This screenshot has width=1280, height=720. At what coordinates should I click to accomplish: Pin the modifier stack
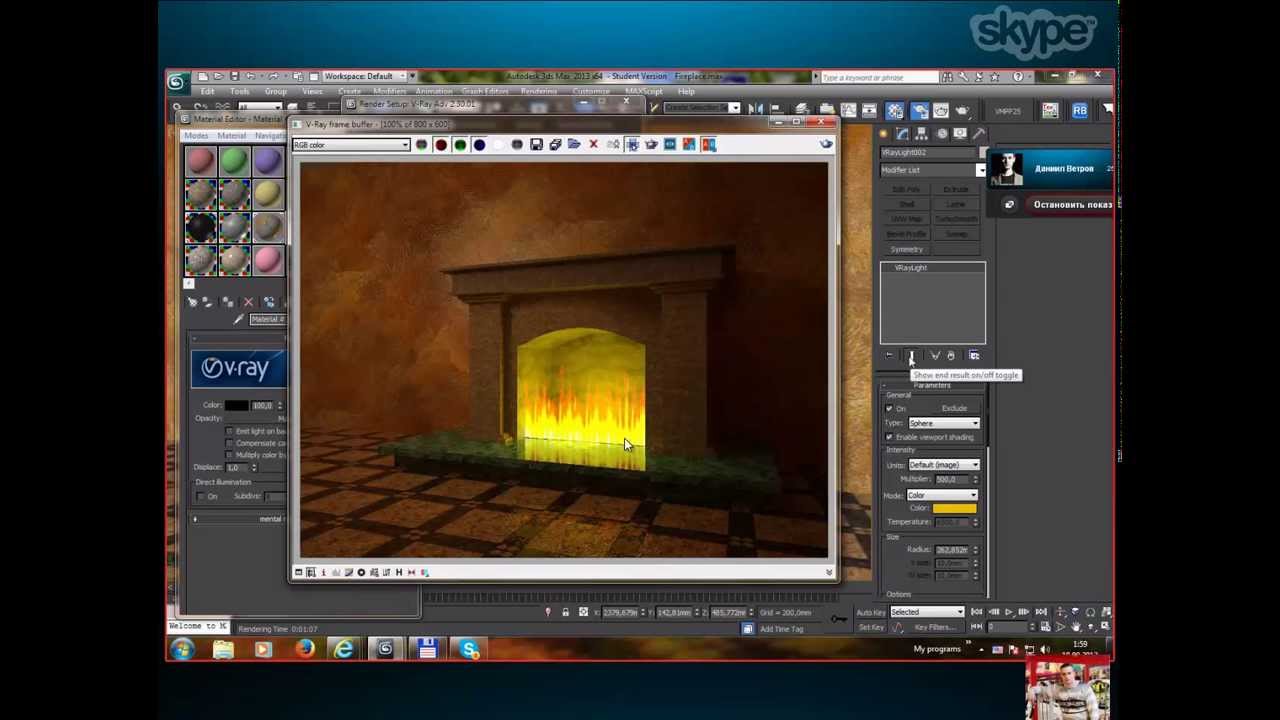click(x=889, y=356)
